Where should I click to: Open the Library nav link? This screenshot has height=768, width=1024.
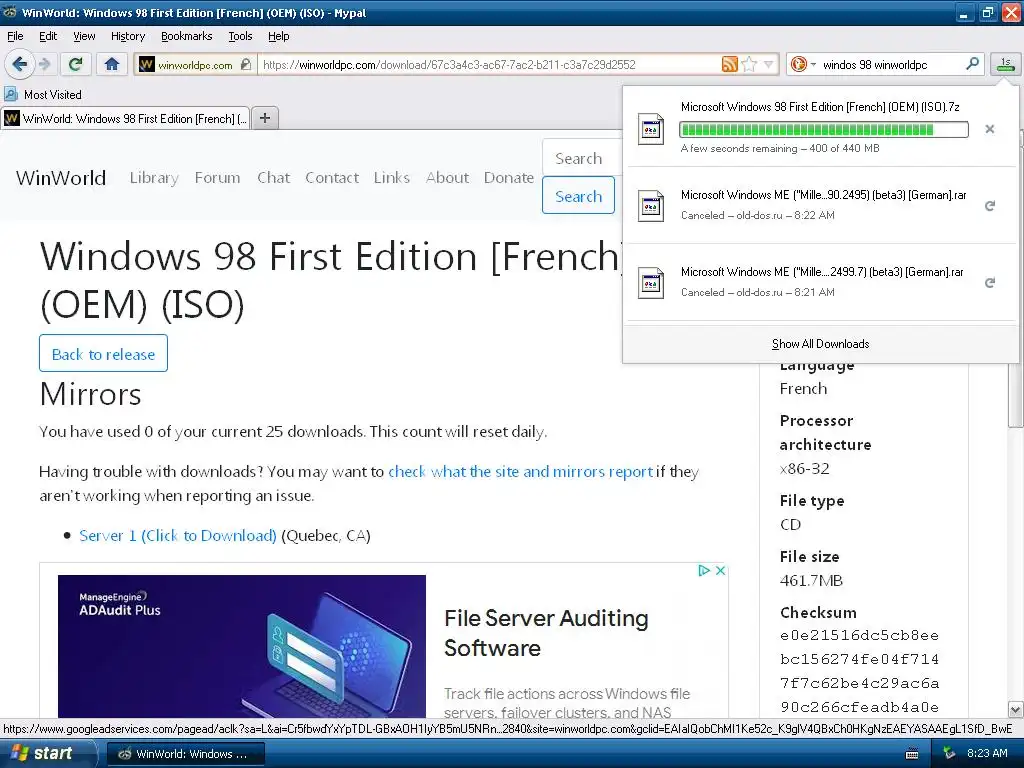click(x=153, y=178)
